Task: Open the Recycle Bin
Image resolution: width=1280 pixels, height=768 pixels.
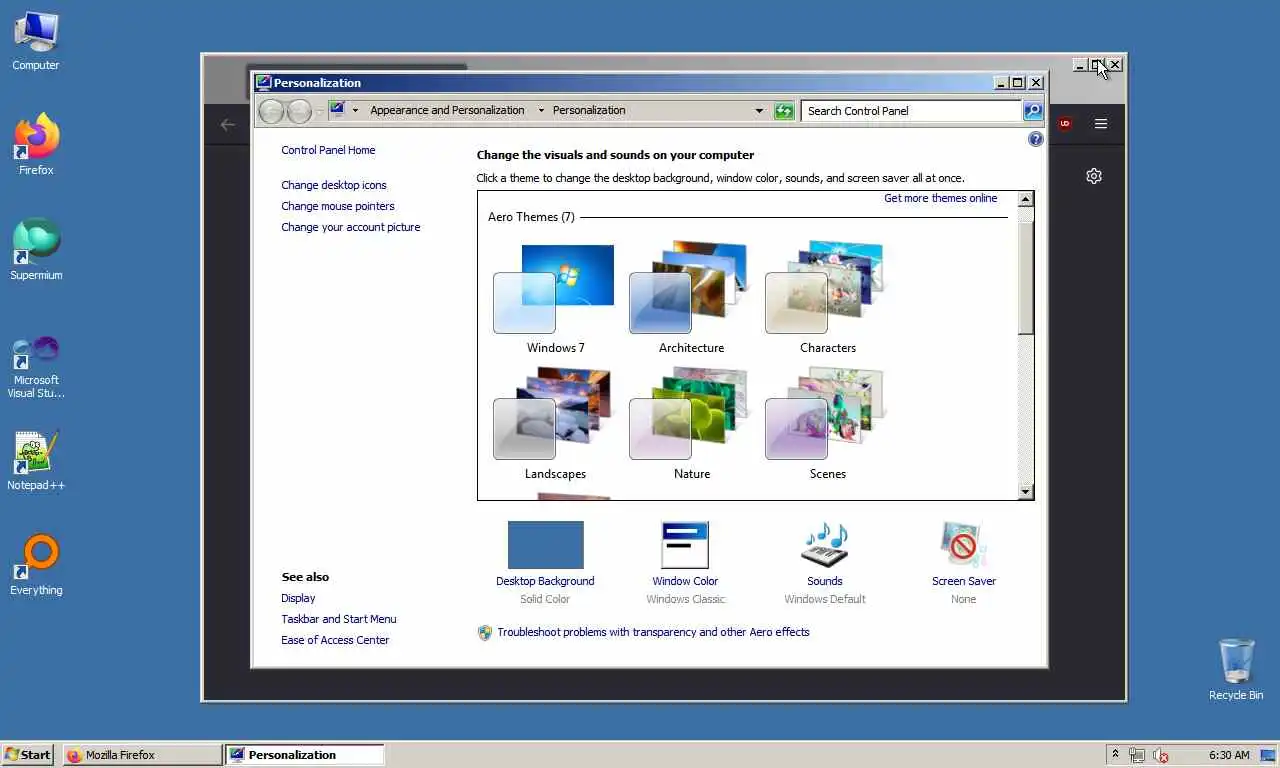Action: [x=1236, y=670]
